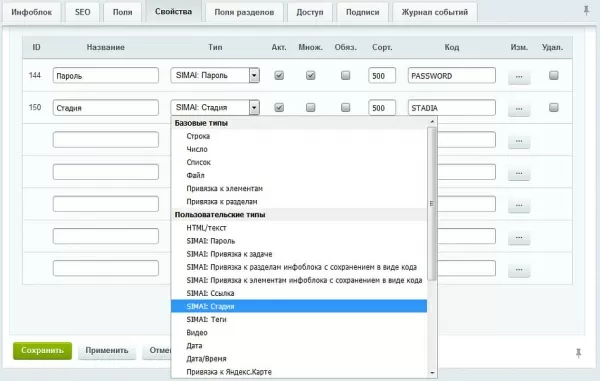This screenshot has height=381, width=600.
Task: Click edit button on last empty row
Action: [x=519, y=269]
